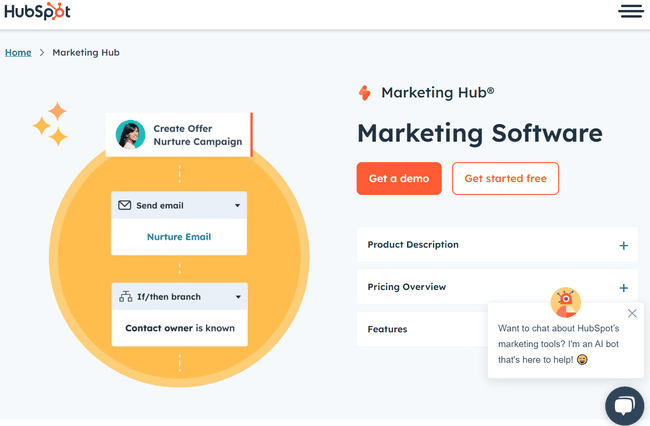Click the If/then branch icon
Image resolution: width=650 pixels, height=426 pixels.
(126, 297)
